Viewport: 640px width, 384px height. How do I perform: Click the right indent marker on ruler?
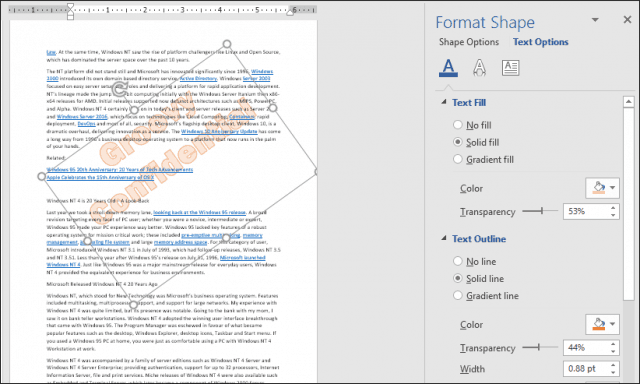(290, 12)
